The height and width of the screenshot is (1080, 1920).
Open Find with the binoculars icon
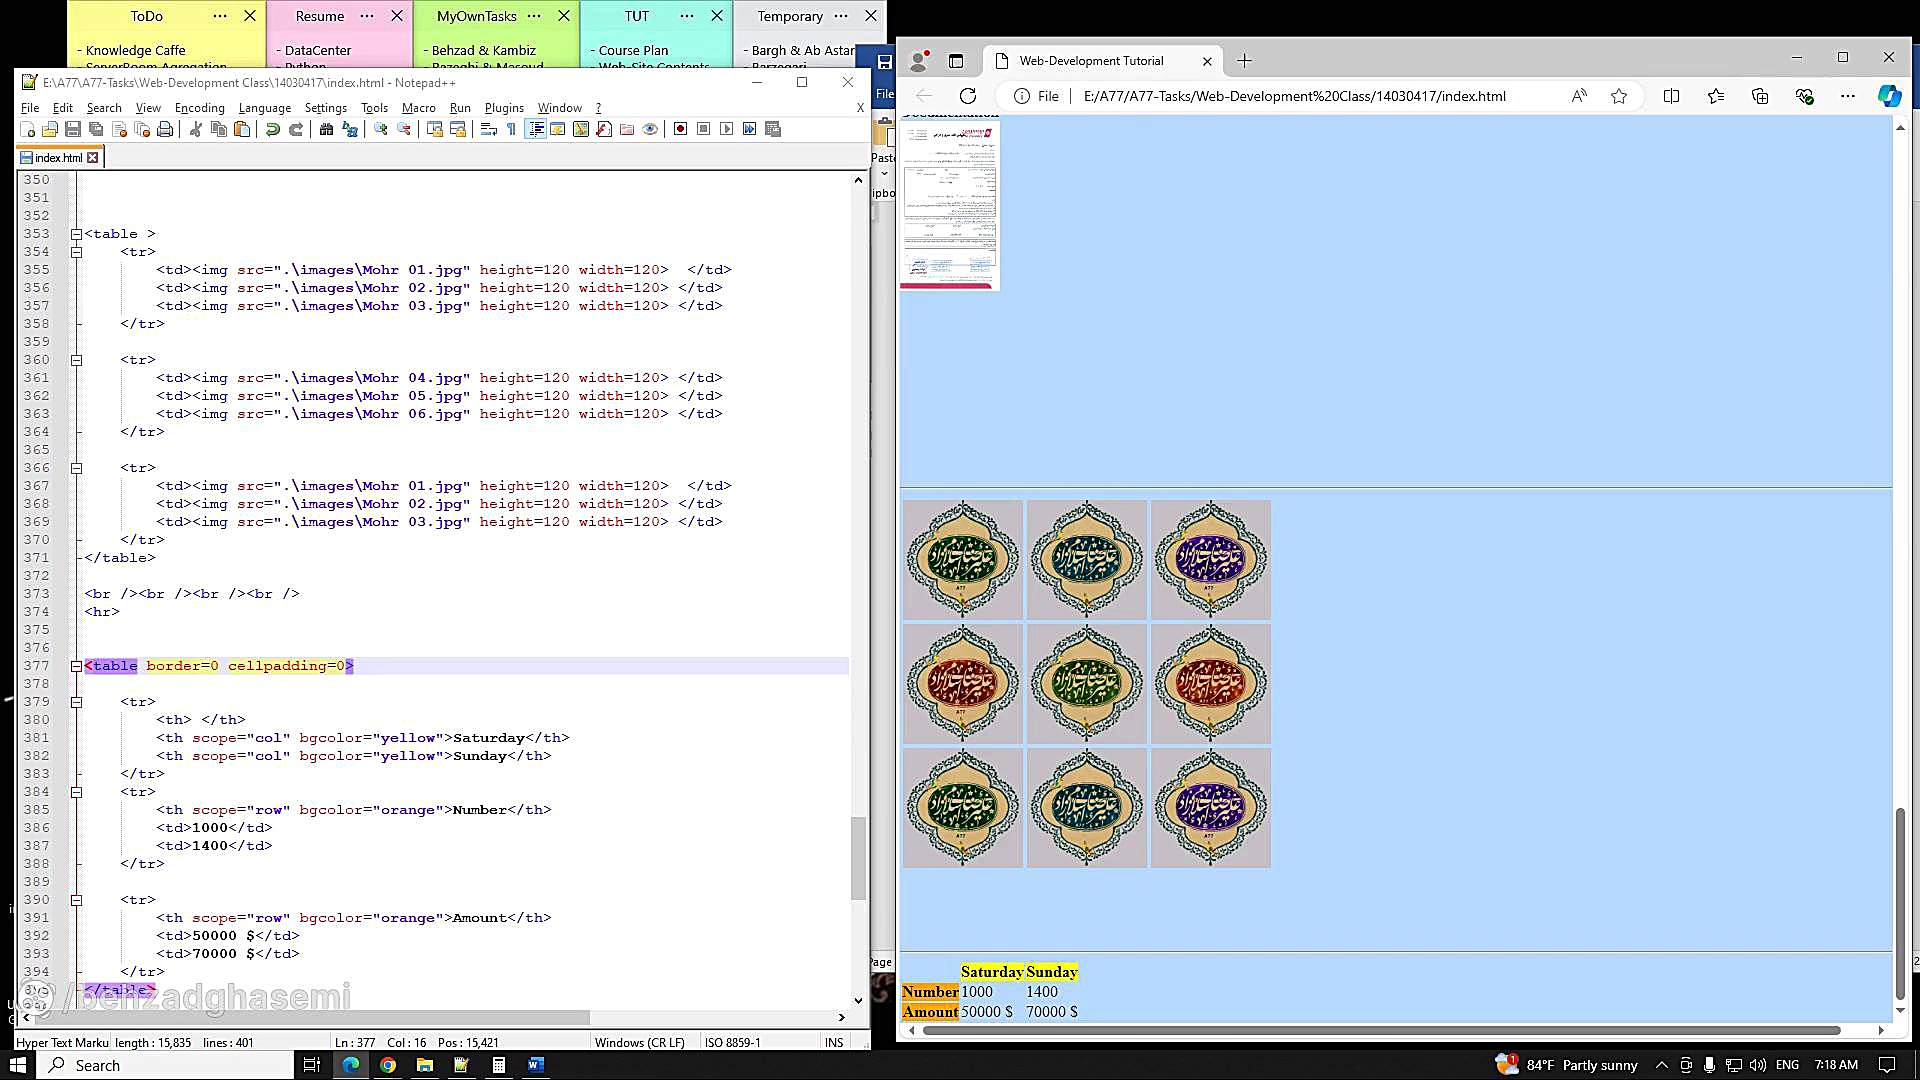coord(326,129)
